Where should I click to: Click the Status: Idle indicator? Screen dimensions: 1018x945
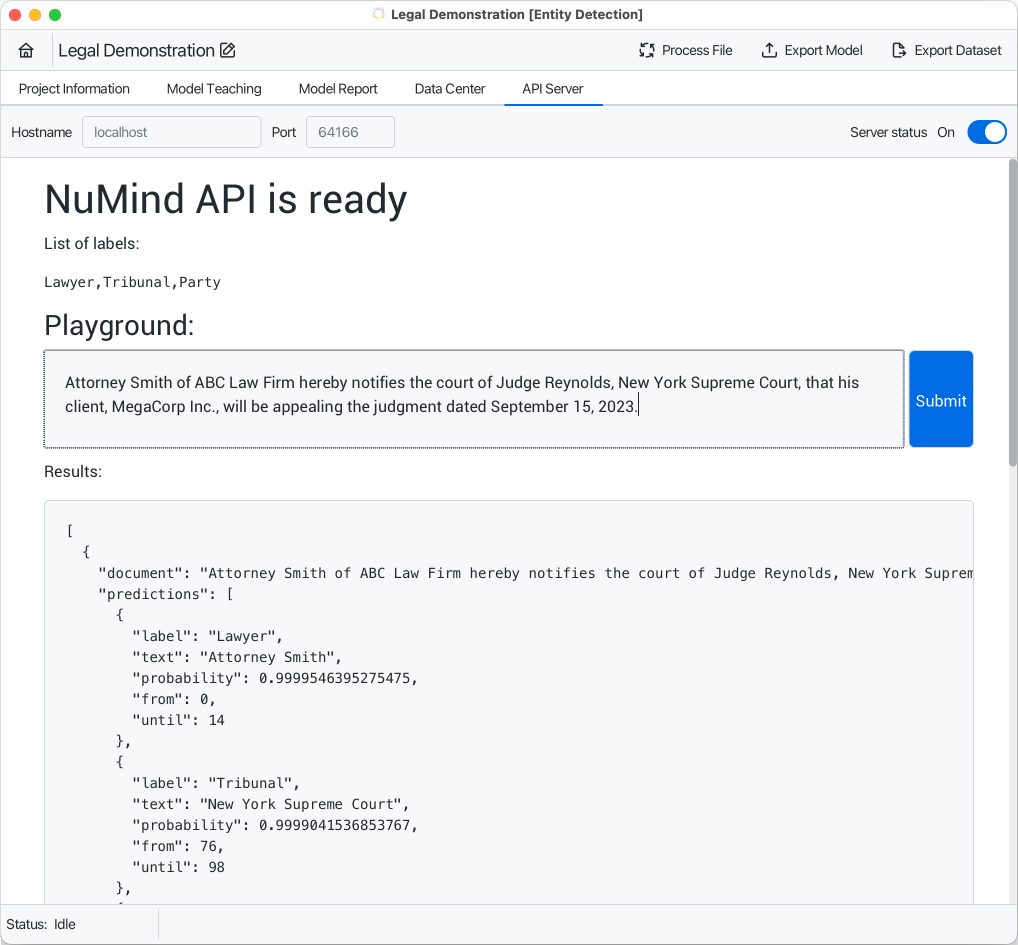[x=41, y=924]
